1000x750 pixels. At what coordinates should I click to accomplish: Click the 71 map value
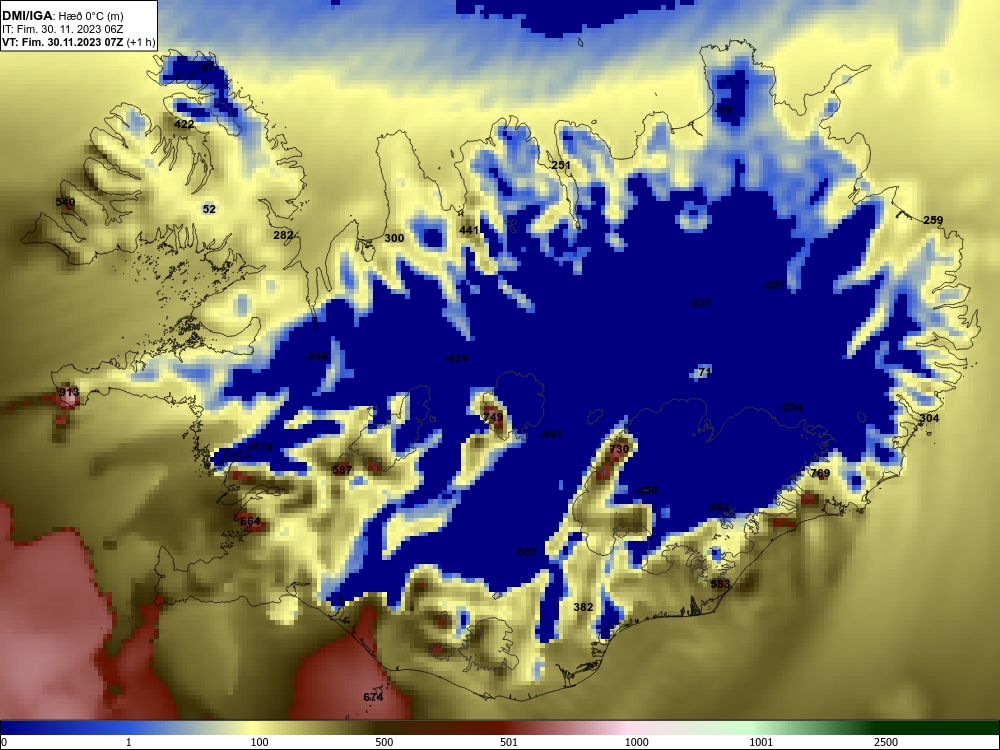(705, 371)
